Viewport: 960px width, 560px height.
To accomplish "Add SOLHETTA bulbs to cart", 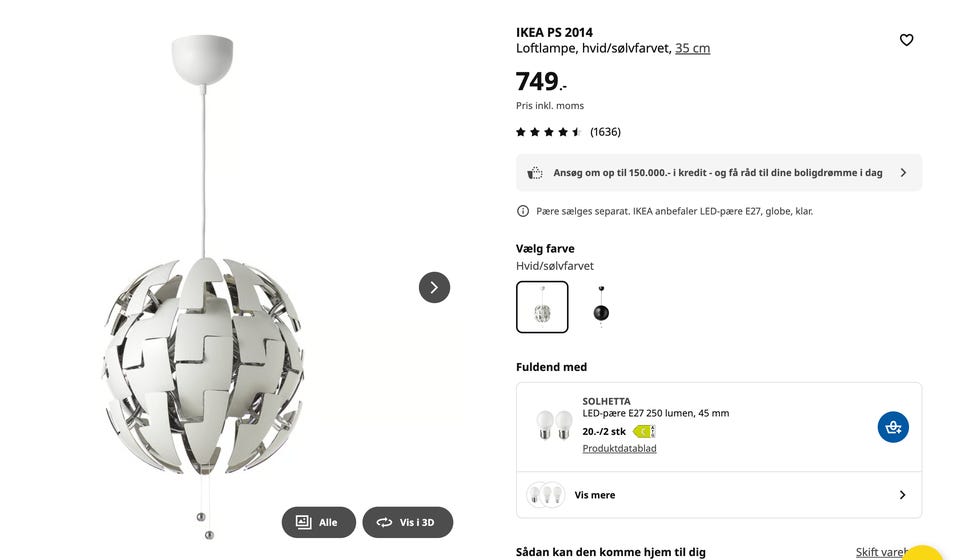I will click(893, 427).
